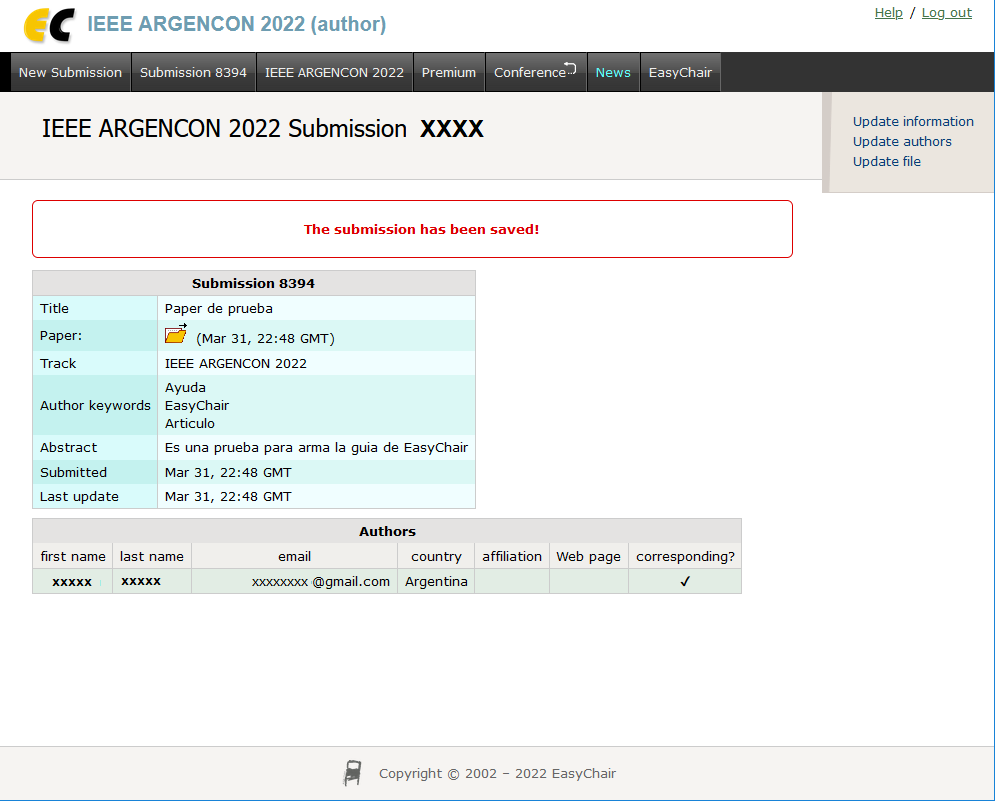
Task: Click the 'first name' column header
Action: [x=73, y=557]
